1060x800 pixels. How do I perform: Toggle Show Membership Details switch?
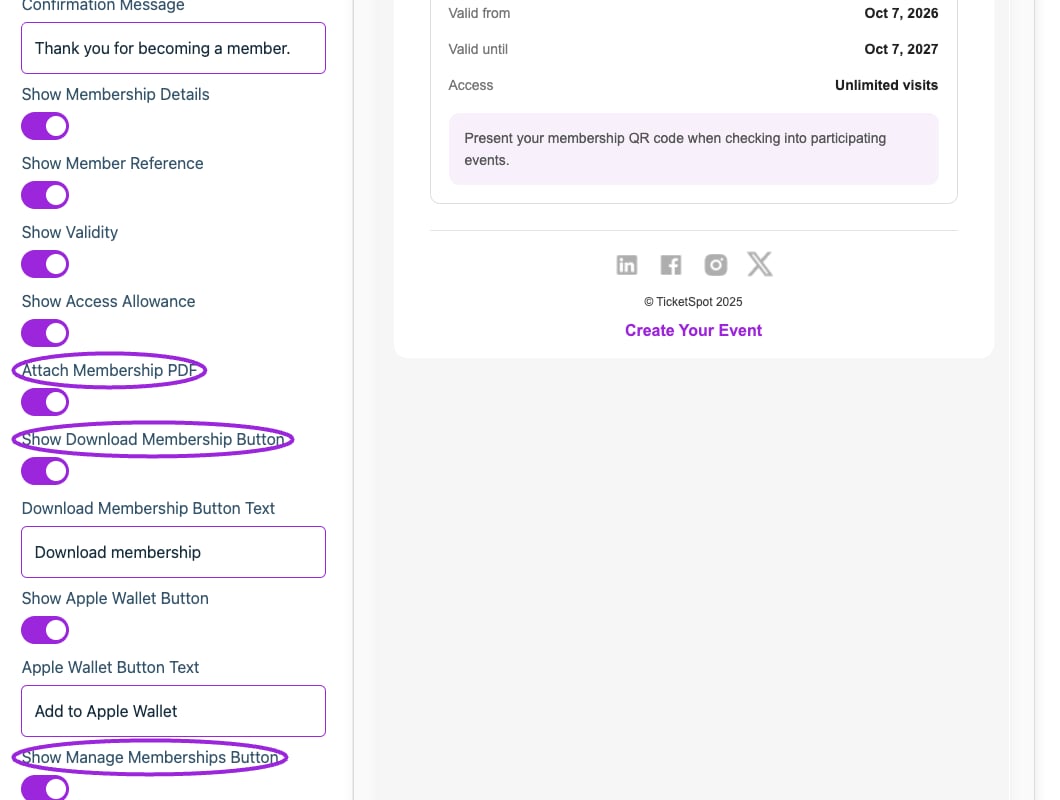pos(45,126)
